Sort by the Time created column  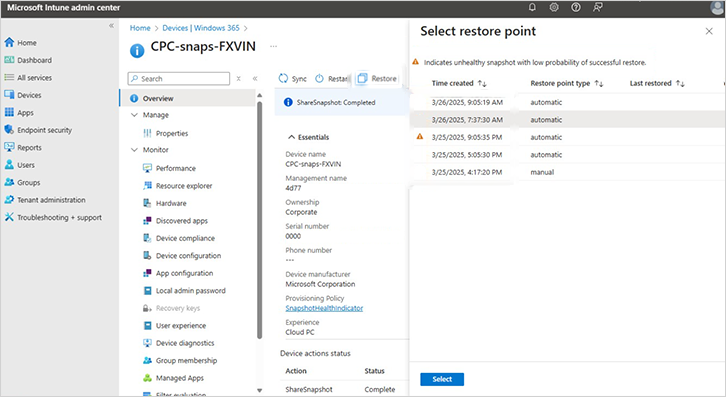pos(459,83)
